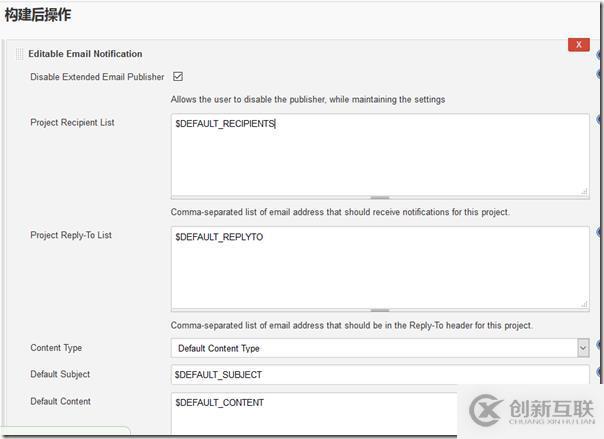604x439 pixels.
Task: Grab the Editable Email Notification drag handle
Action: (19, 54)
